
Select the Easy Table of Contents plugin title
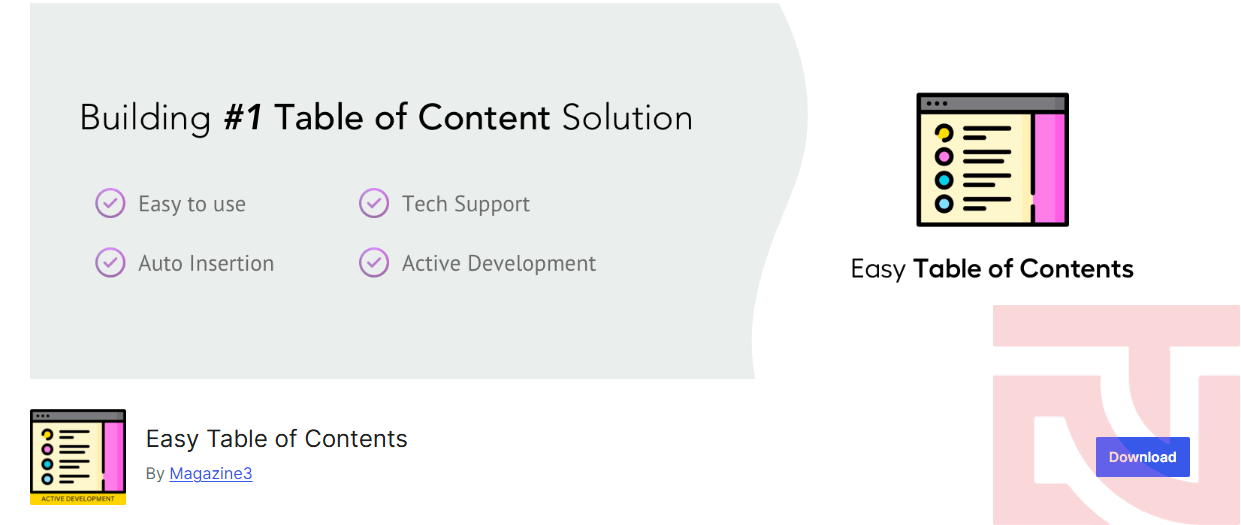point(277,439)
